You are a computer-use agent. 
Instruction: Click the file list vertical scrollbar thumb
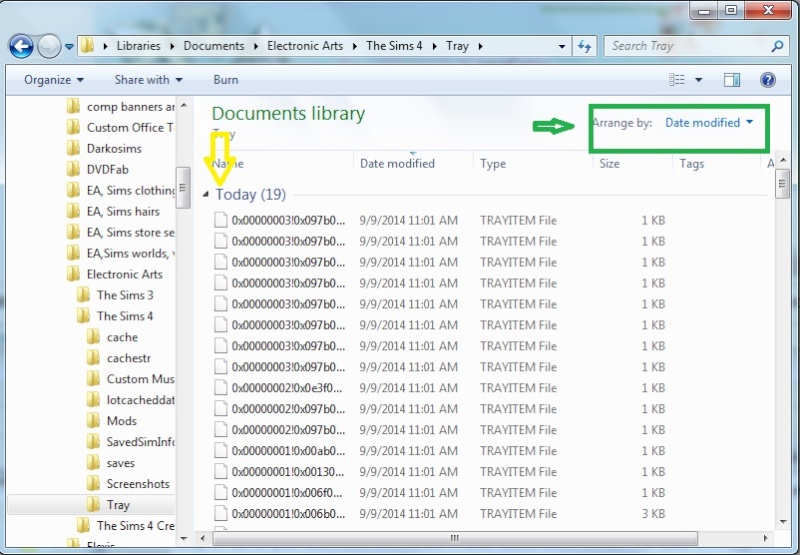coord(782,184)
